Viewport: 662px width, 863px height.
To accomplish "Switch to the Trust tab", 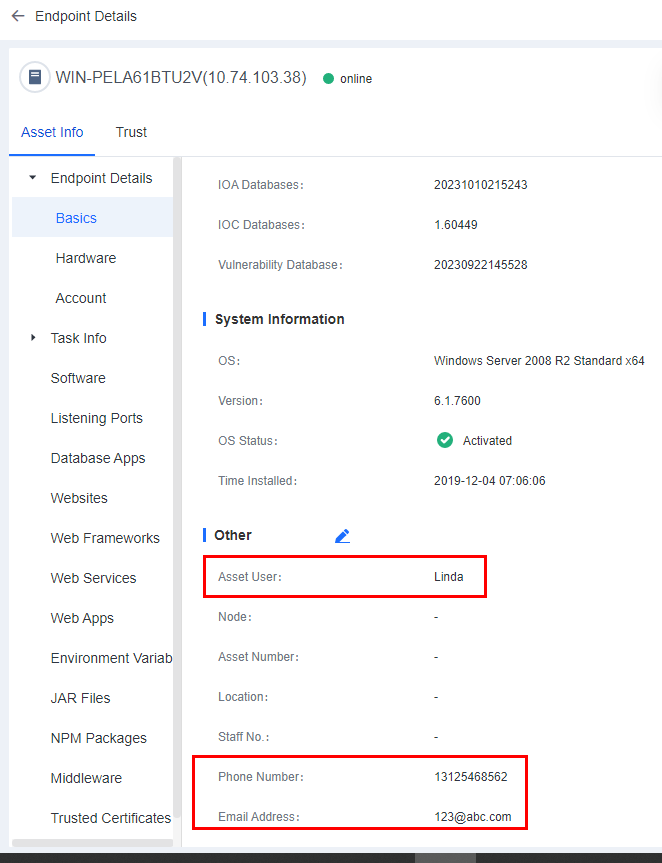I will [x=131, y=132].
